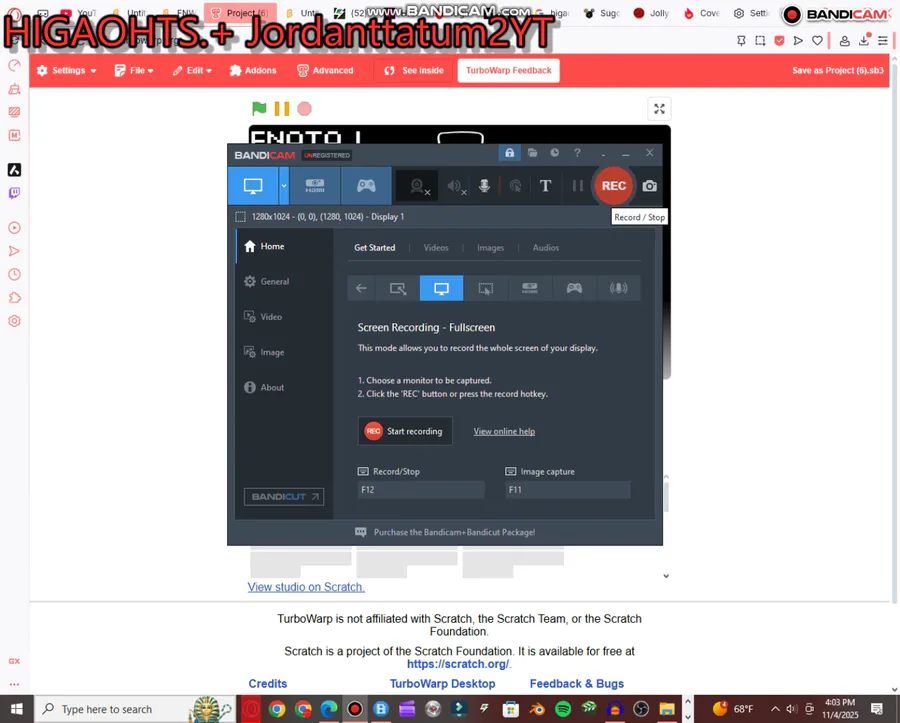The image size is (900, 723).
Task: Switch to the Videos tab
Action: tap(436, 248)
